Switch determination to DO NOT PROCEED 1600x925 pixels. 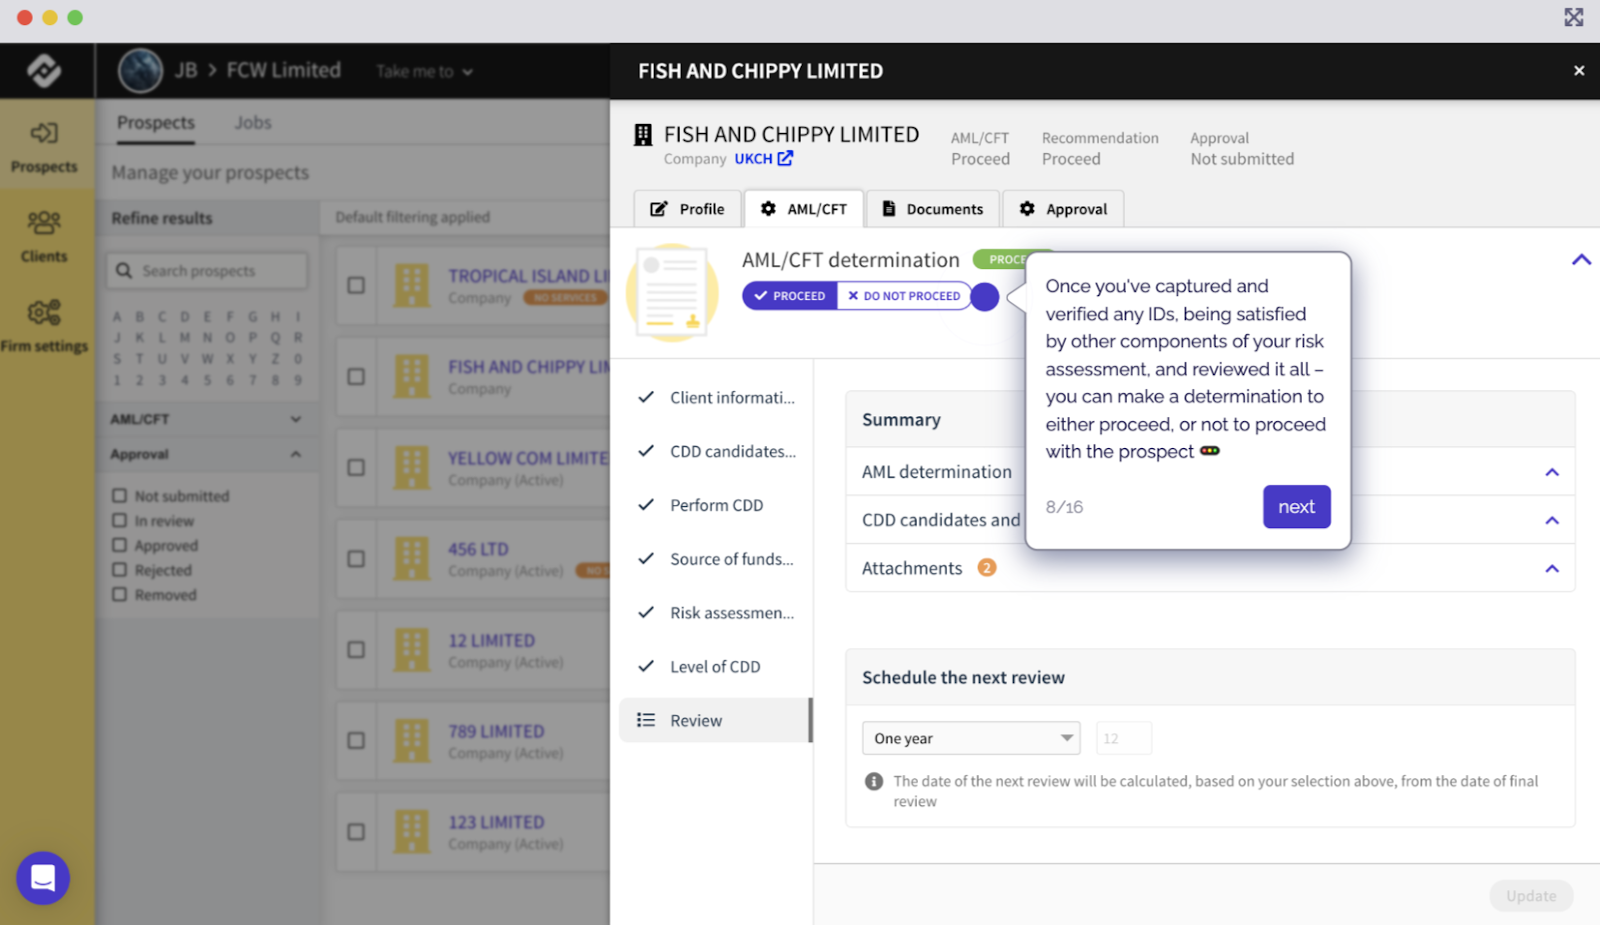[903, 296]
